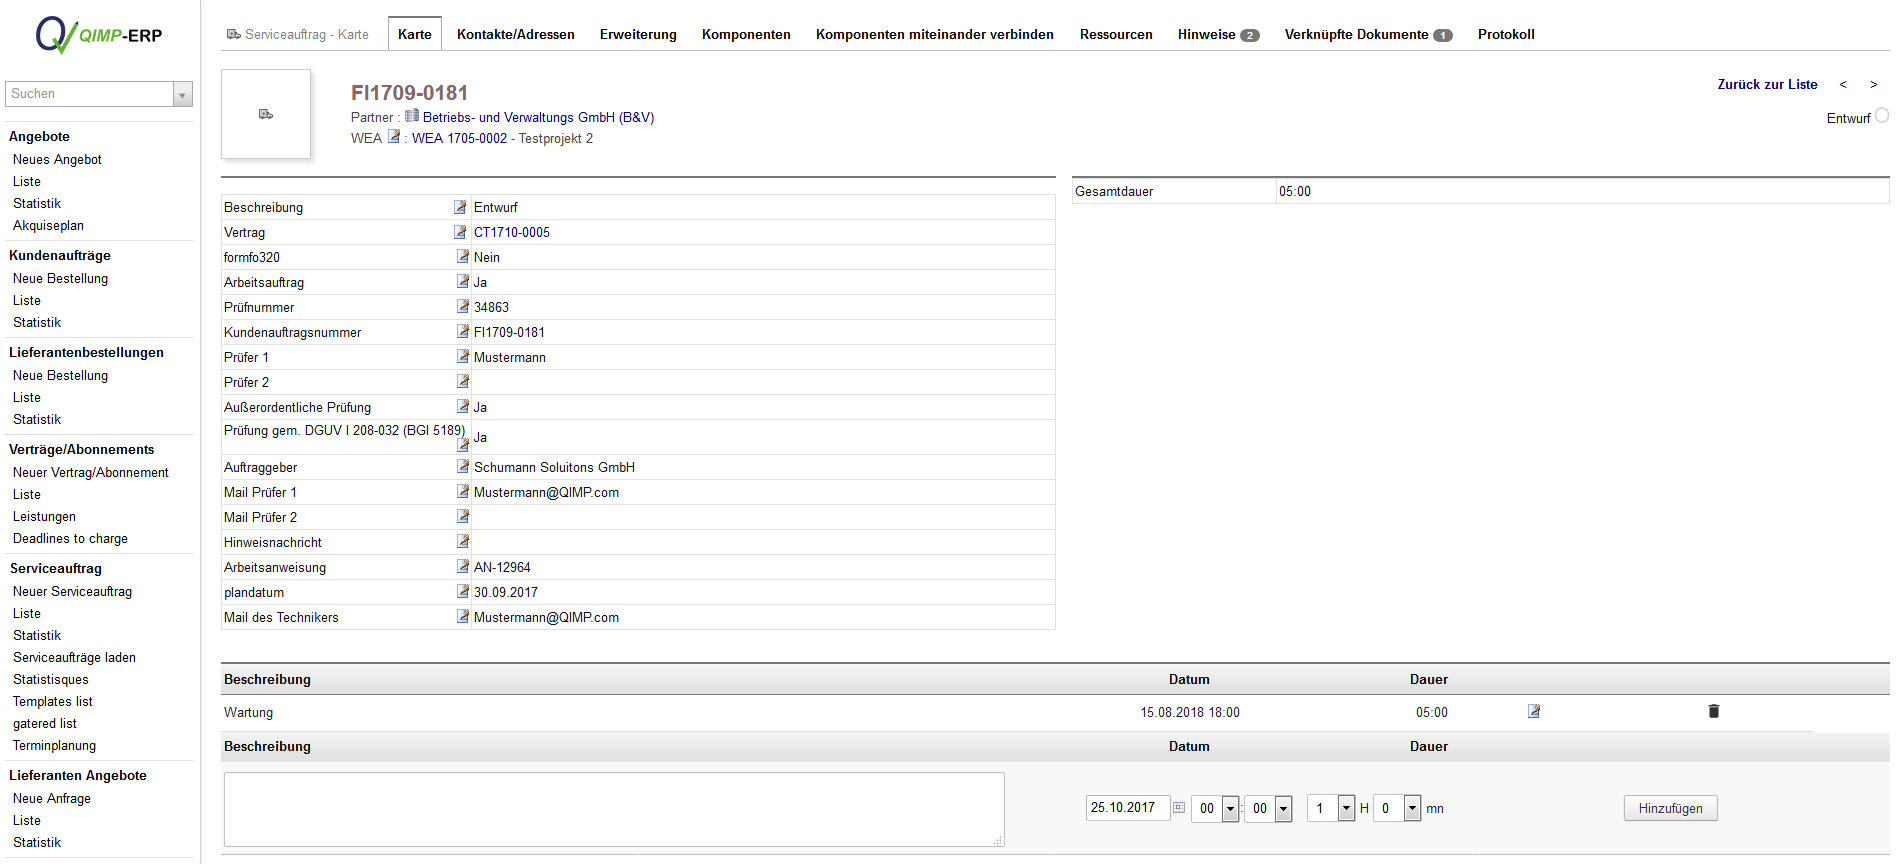
Task: Open the start hour dropdown
Action: coord(1230,808)
